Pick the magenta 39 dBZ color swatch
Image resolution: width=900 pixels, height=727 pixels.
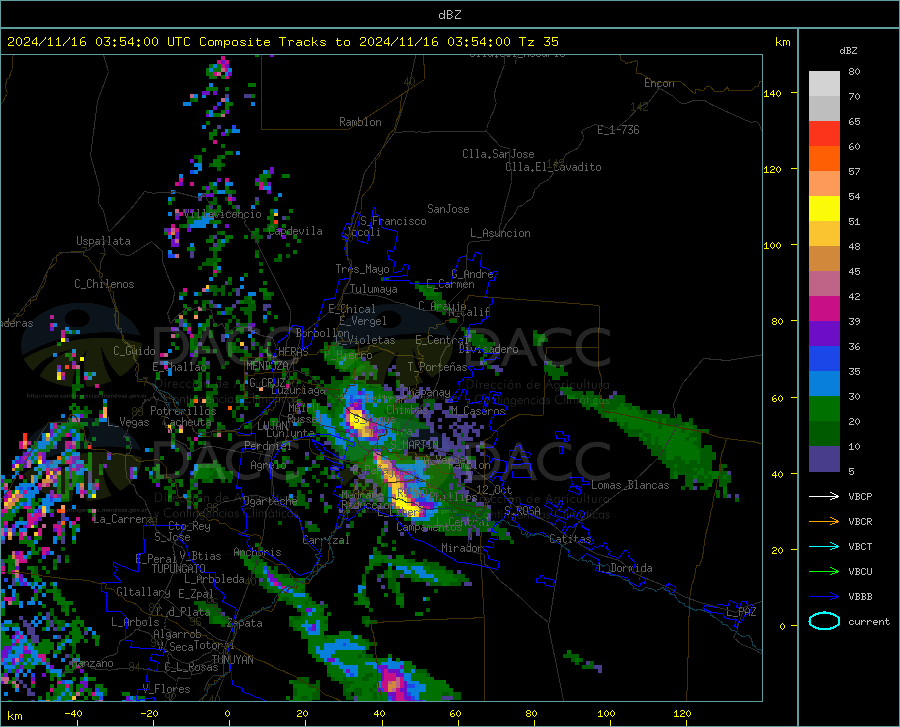(824, 309)
